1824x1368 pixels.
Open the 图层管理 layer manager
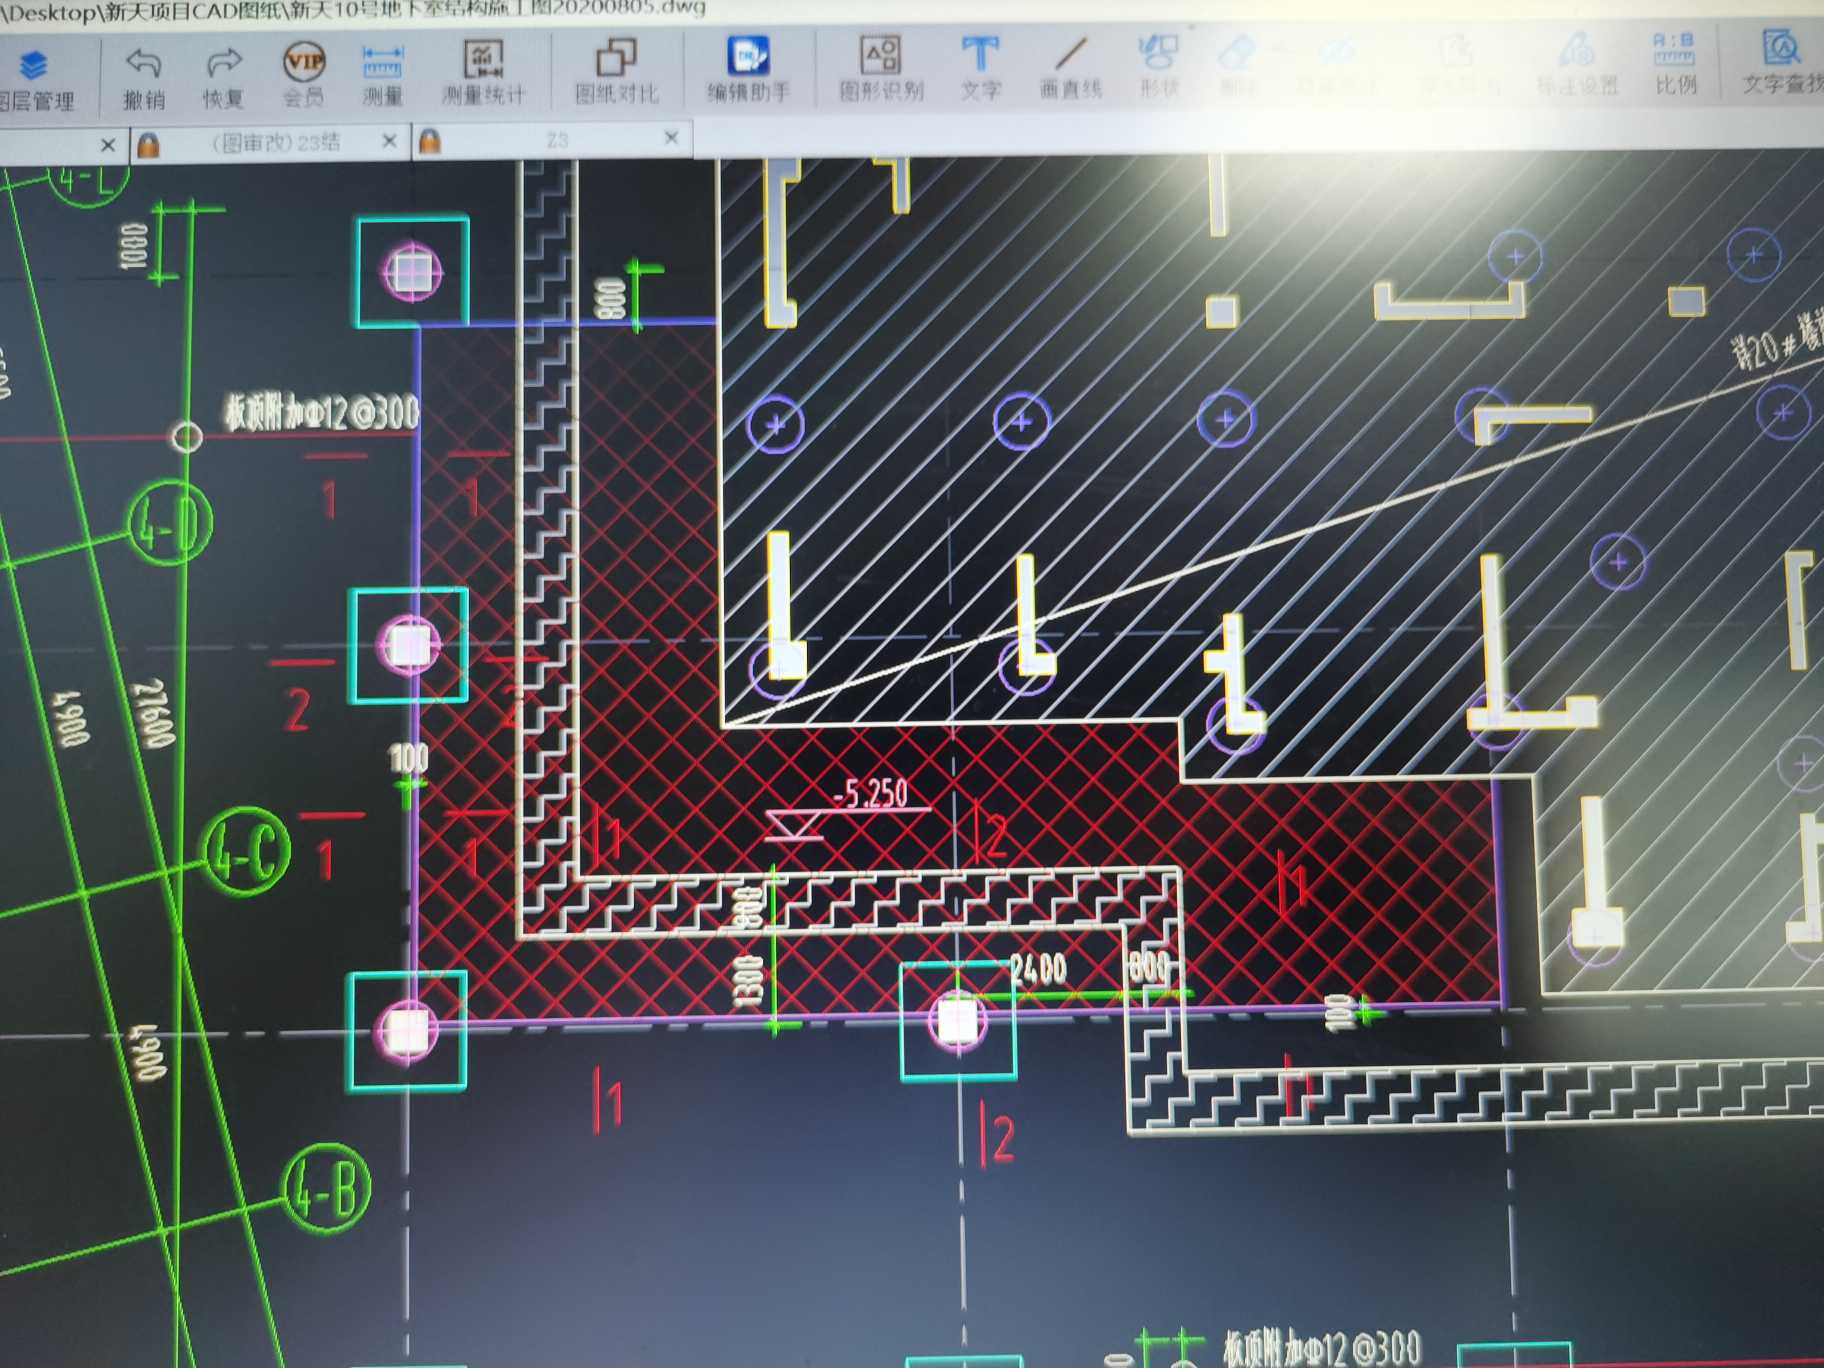[x=34, y=80]
